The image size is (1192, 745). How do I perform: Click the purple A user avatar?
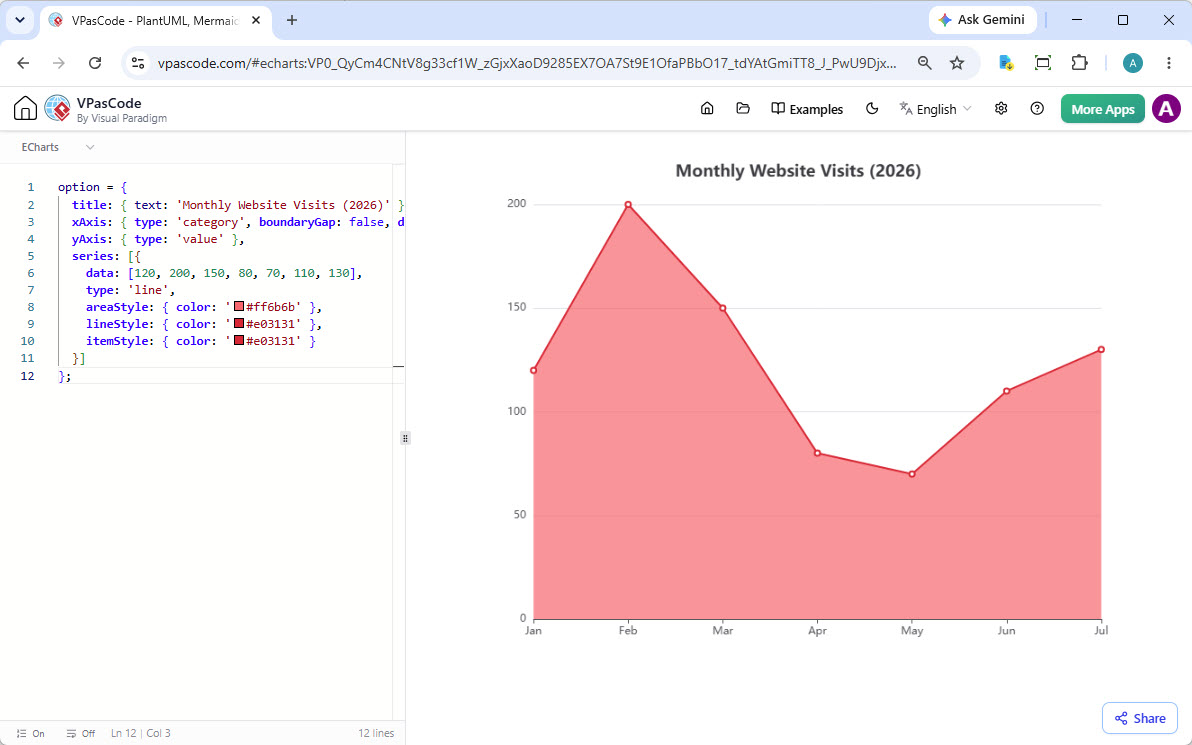tap(1166, 109)
